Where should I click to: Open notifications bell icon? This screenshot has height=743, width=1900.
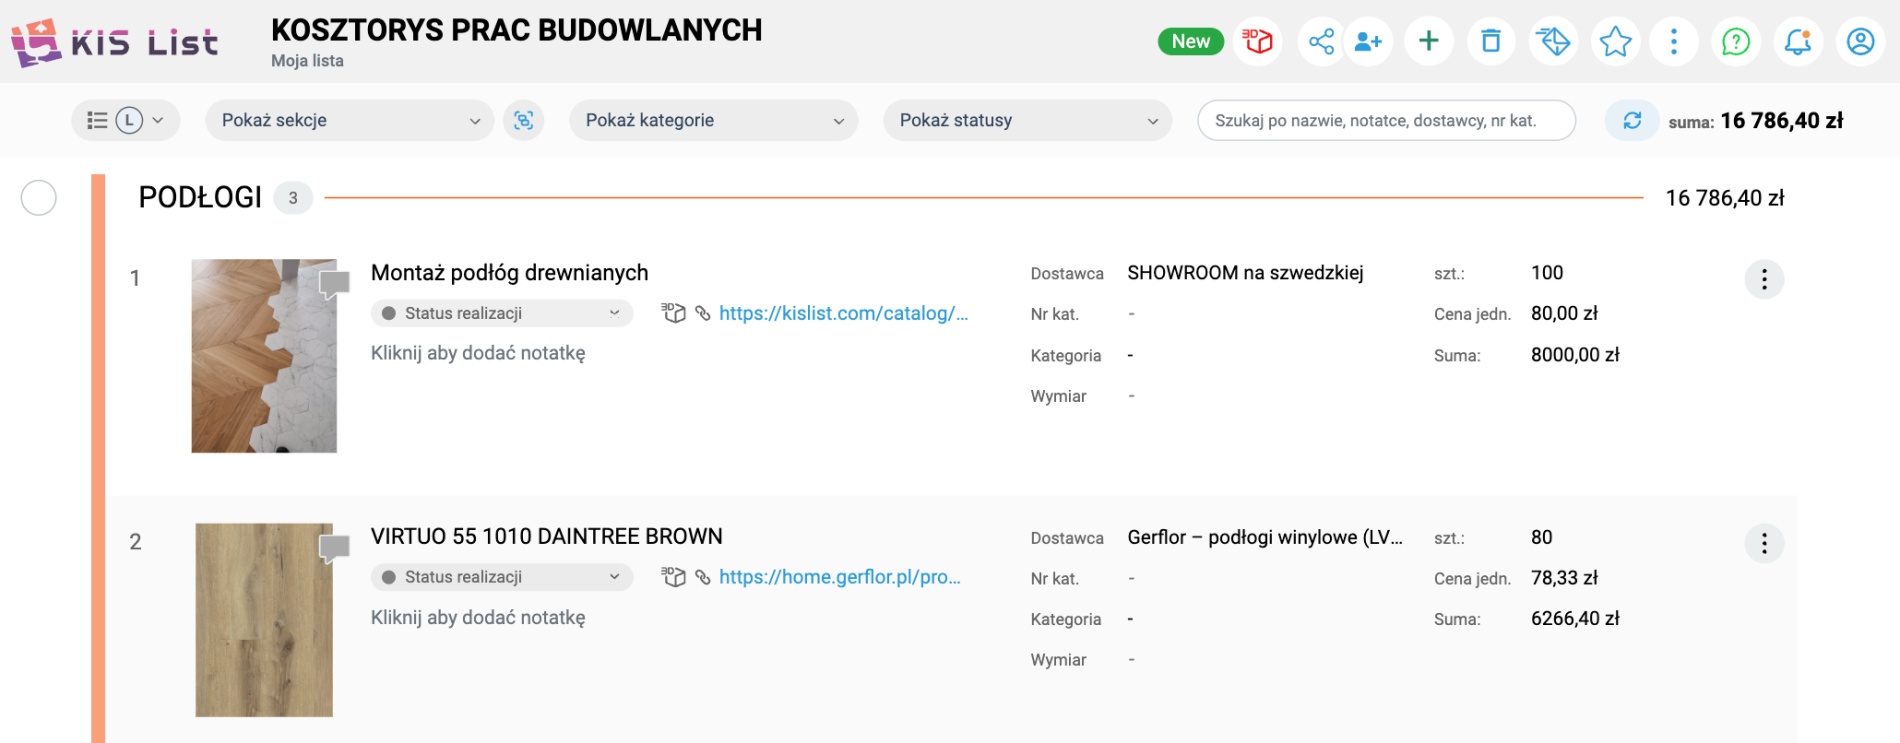tap(1798, 41)
